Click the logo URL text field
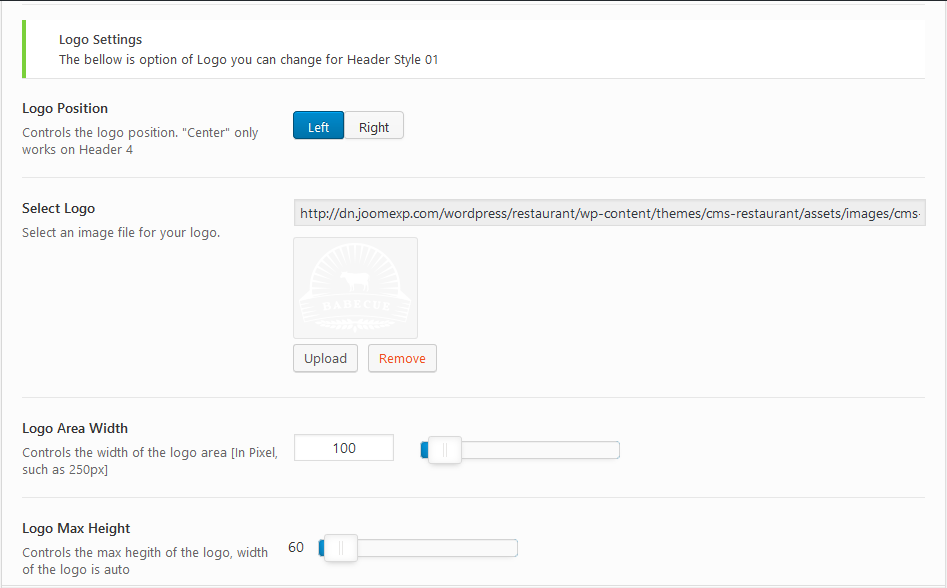 pyautogui.click(x=609, y=213)
